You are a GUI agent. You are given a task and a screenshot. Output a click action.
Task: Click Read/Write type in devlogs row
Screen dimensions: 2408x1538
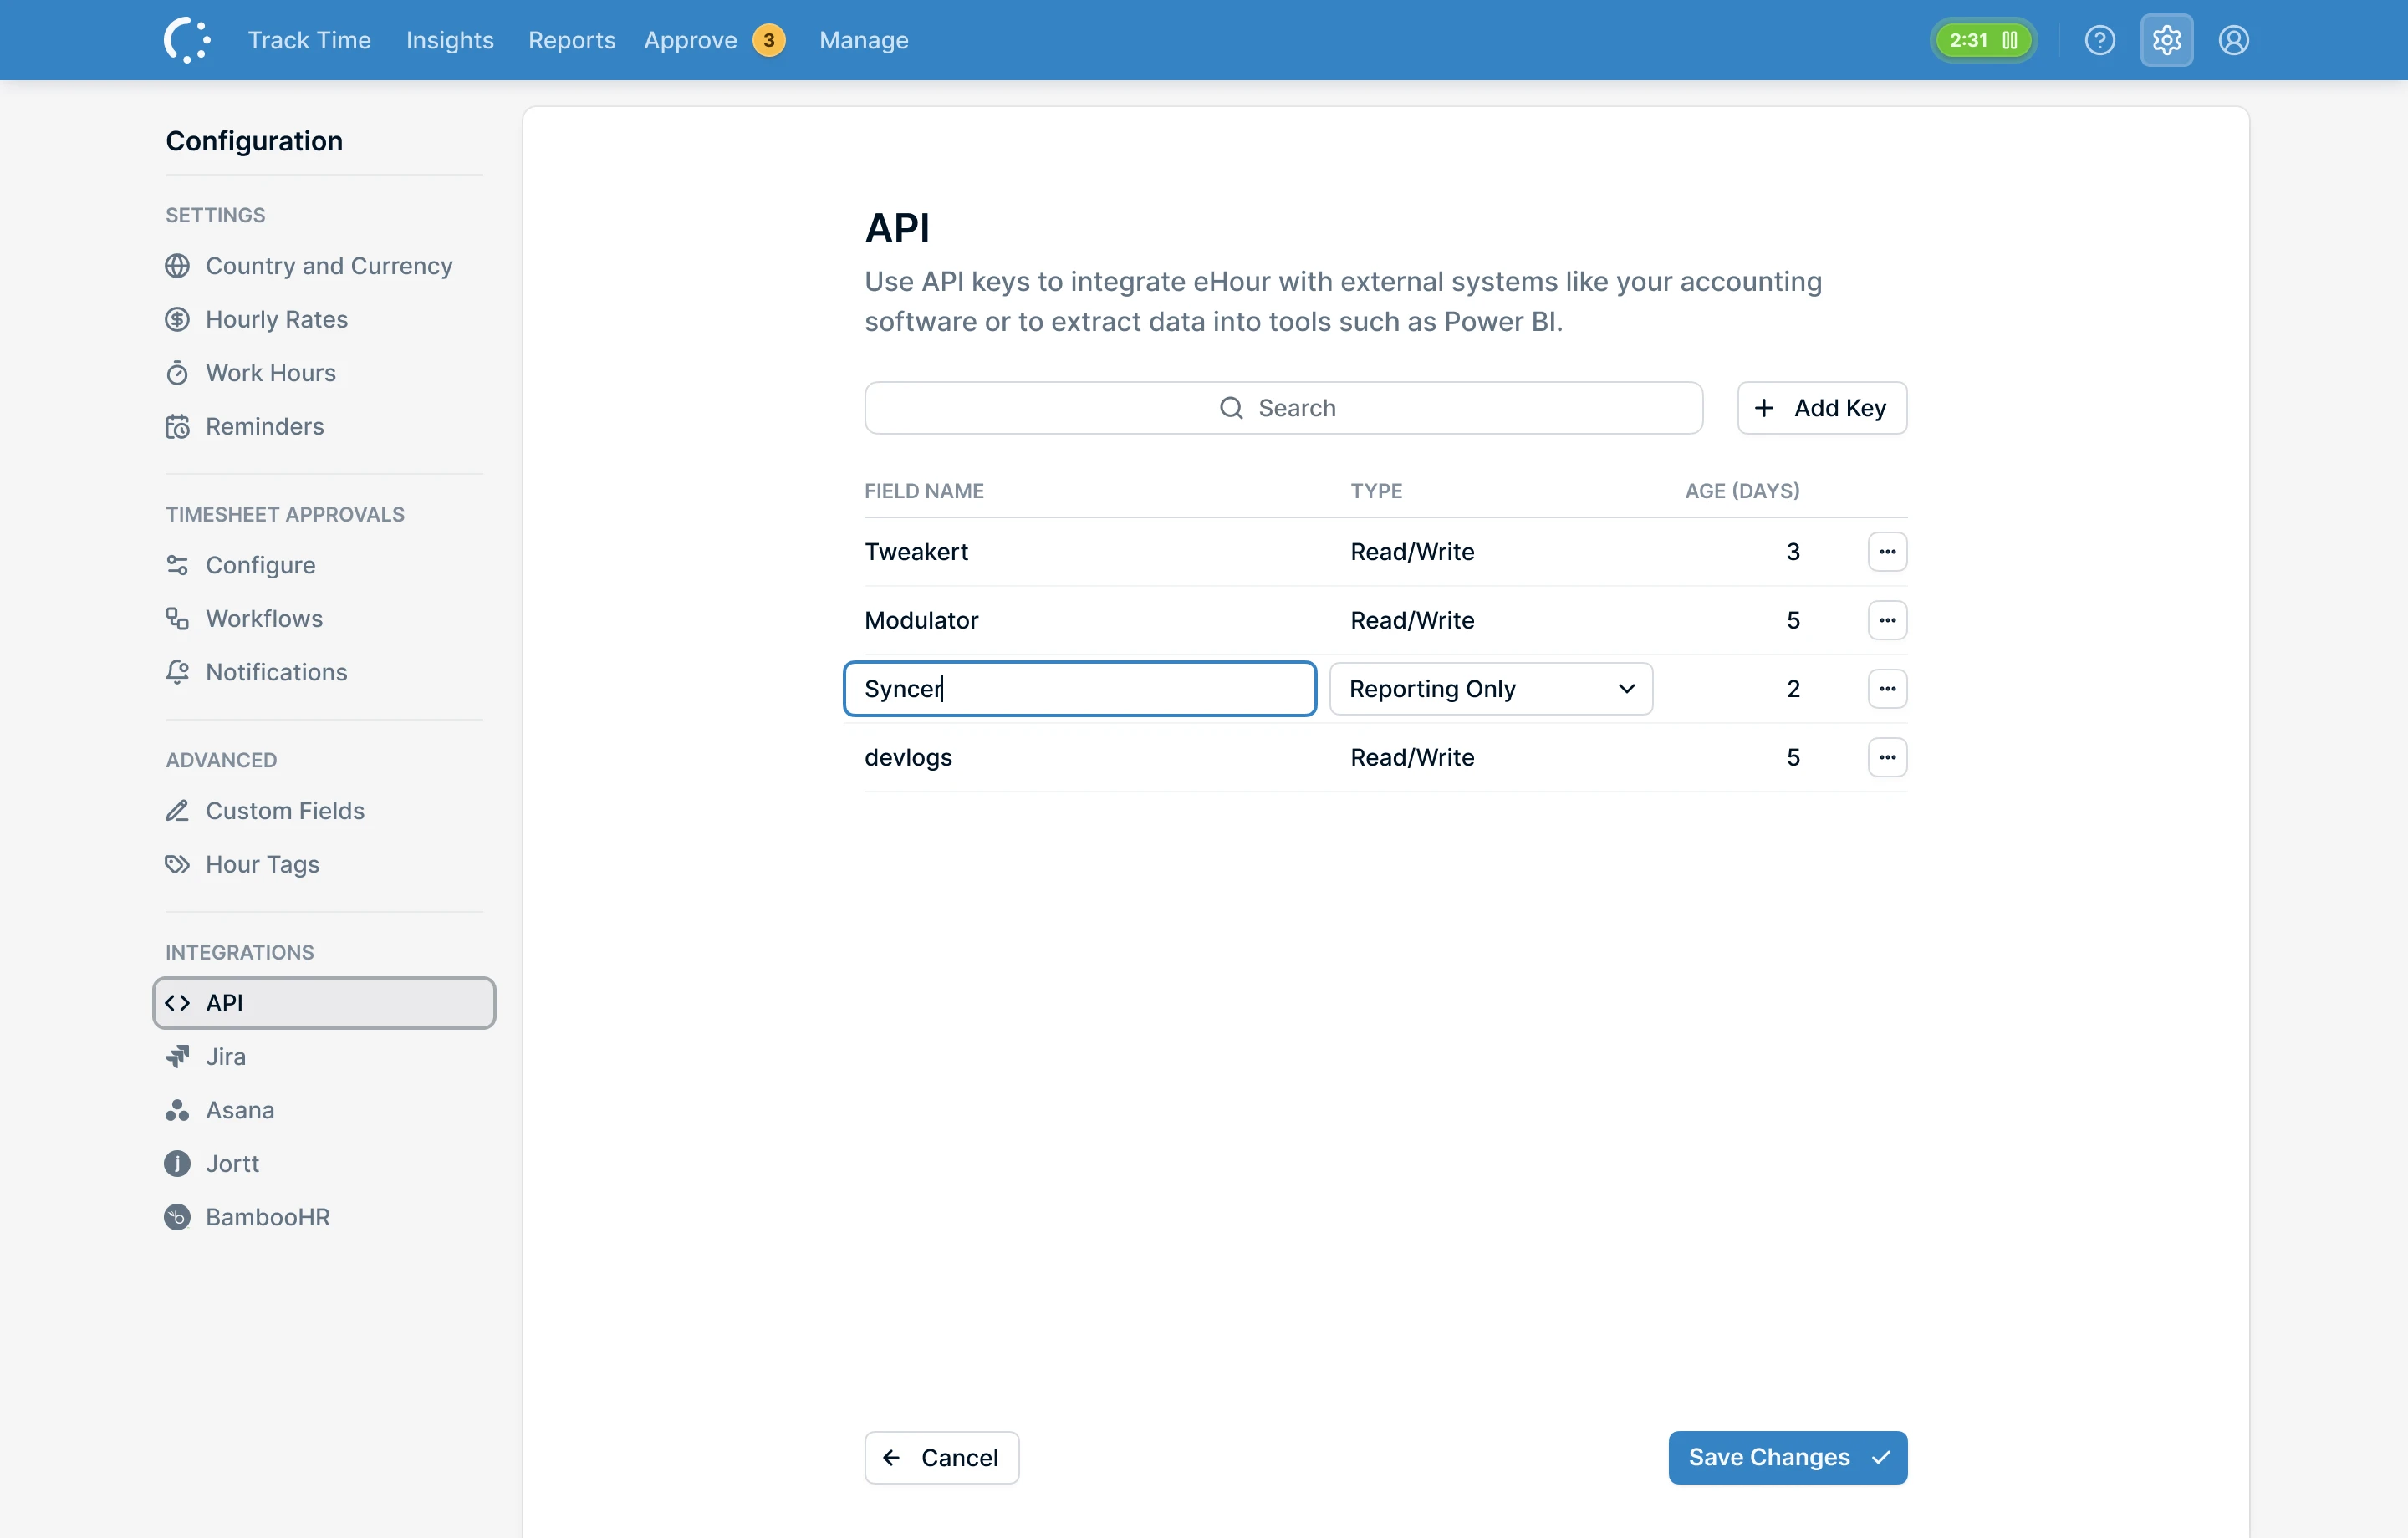click(x=1412, y=757)
